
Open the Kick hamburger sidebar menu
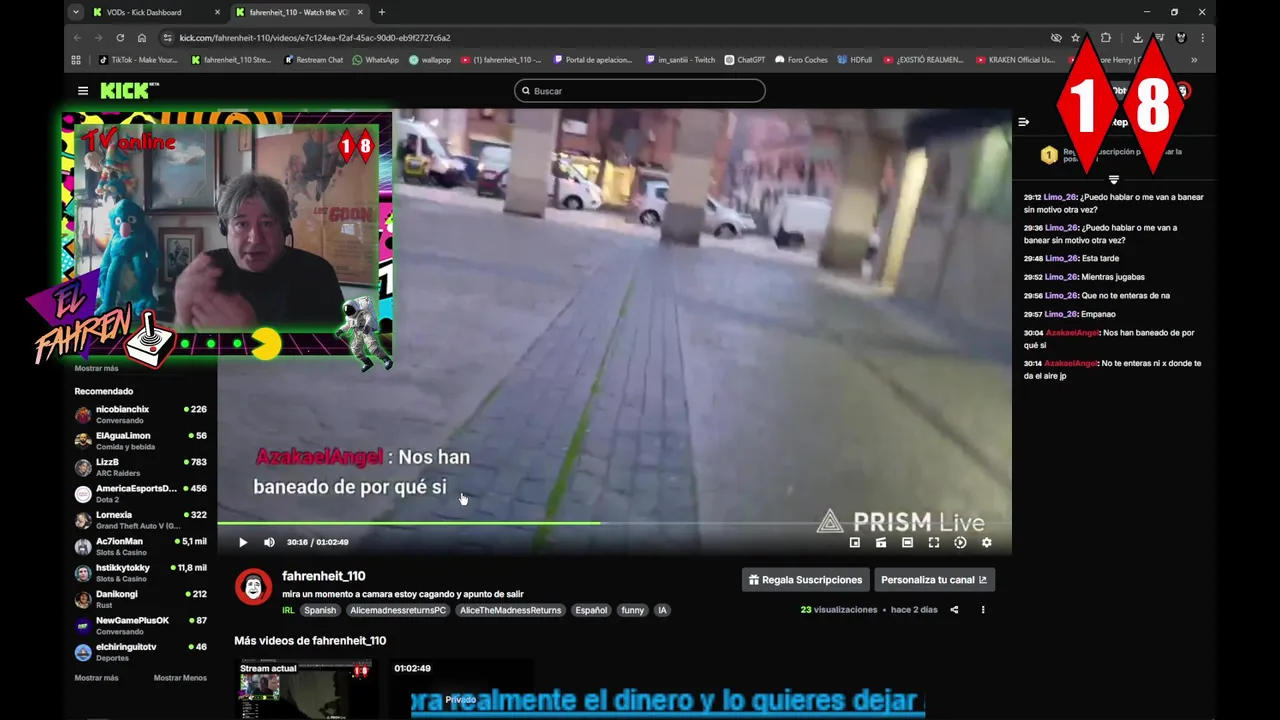[83, 91]
